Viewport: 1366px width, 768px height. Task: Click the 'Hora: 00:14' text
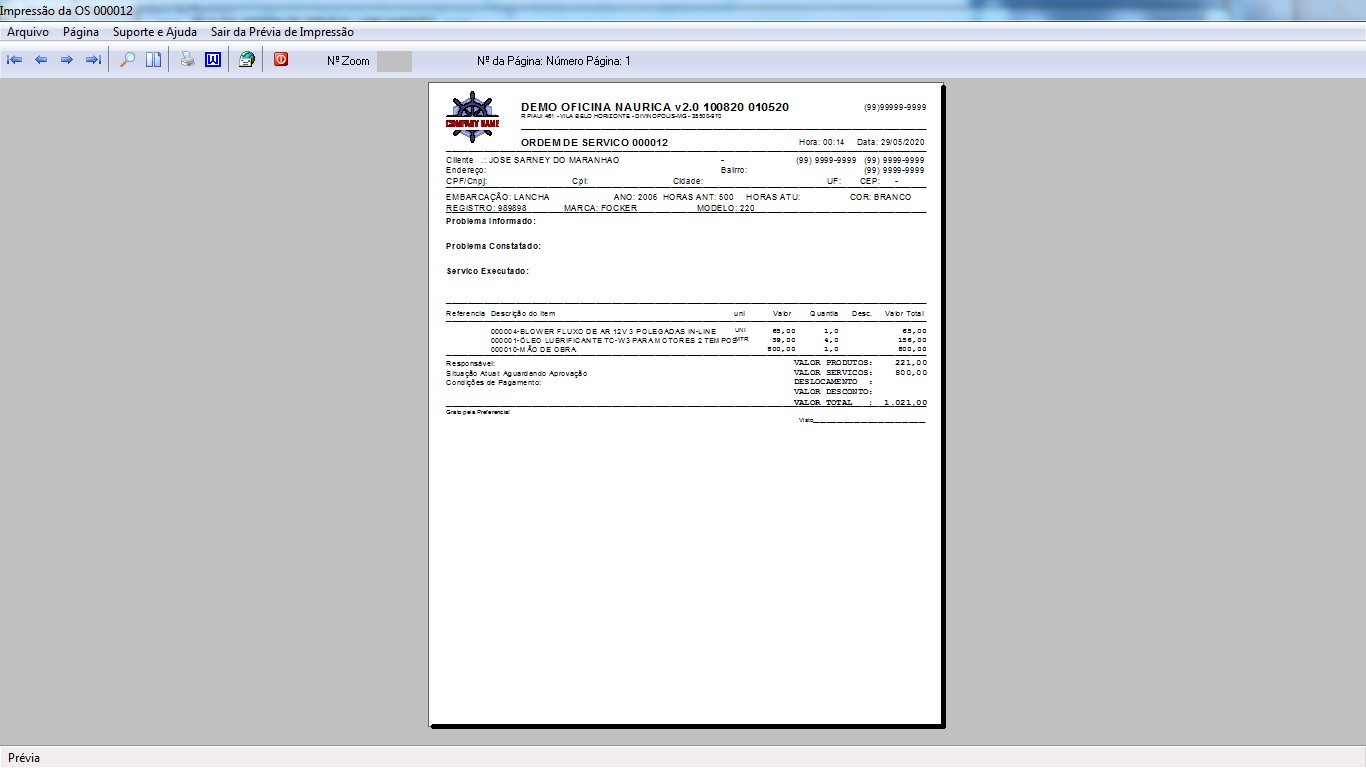(x=822, y=143)
